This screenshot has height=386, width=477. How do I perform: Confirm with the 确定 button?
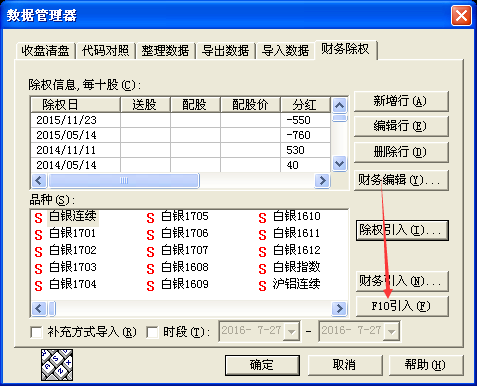262,365
